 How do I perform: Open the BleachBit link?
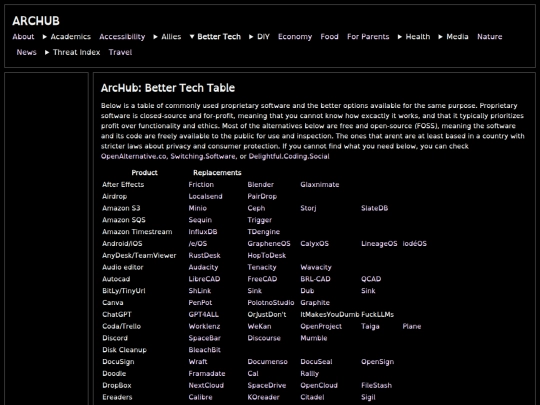[205, 350]
